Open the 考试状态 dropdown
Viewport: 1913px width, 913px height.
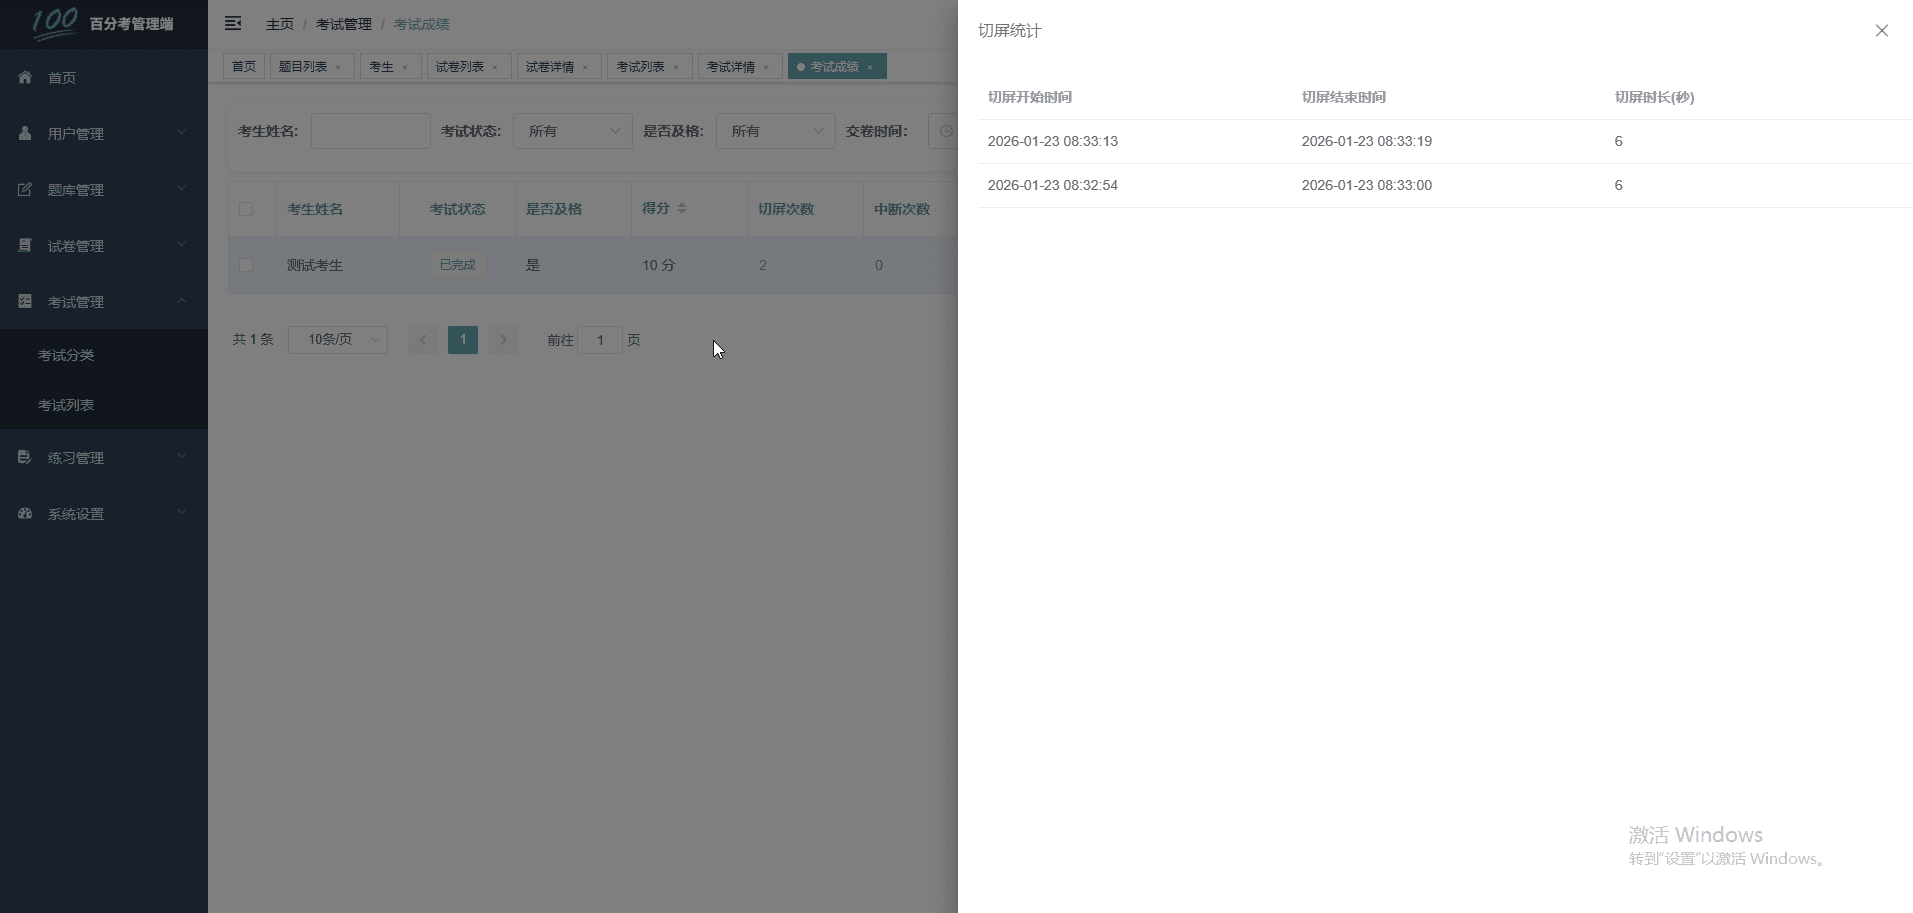click(572, 131)
